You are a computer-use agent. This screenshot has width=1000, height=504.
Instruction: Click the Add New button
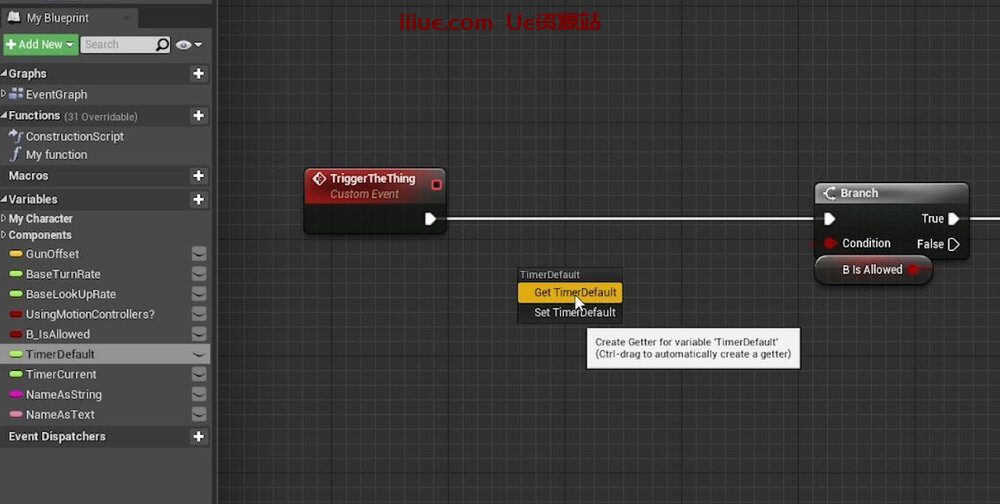(x=39, y=45)
